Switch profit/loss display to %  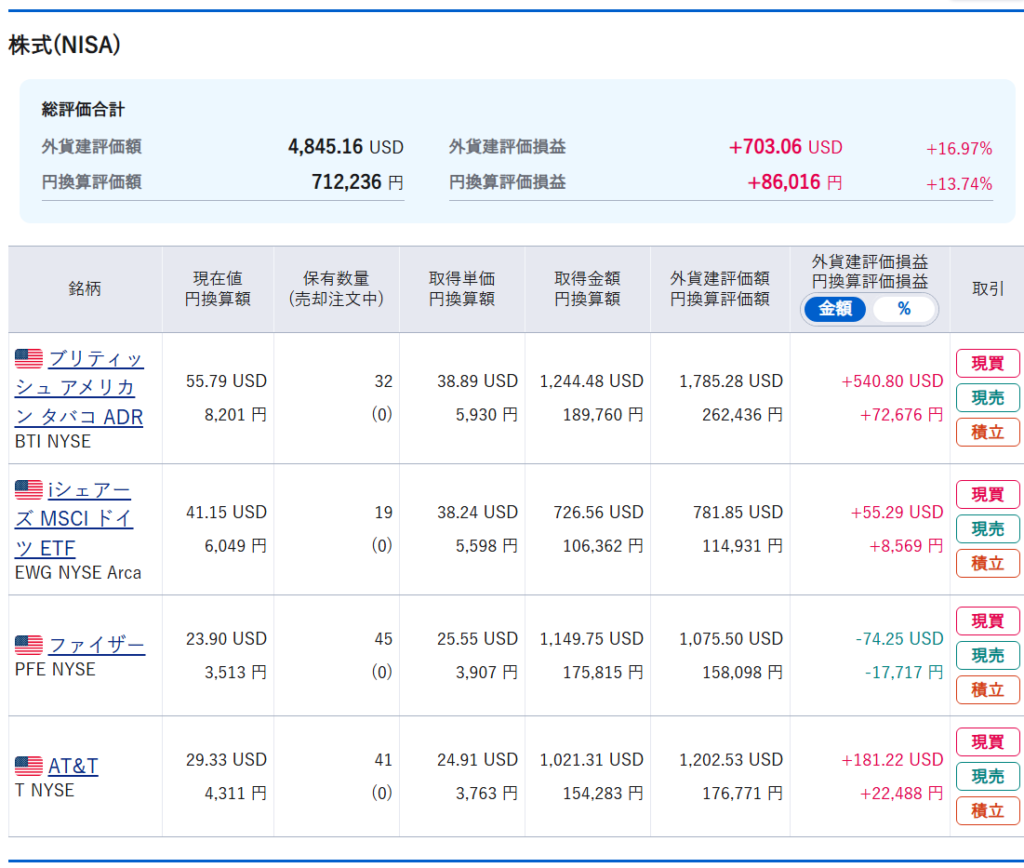point(904,309)
